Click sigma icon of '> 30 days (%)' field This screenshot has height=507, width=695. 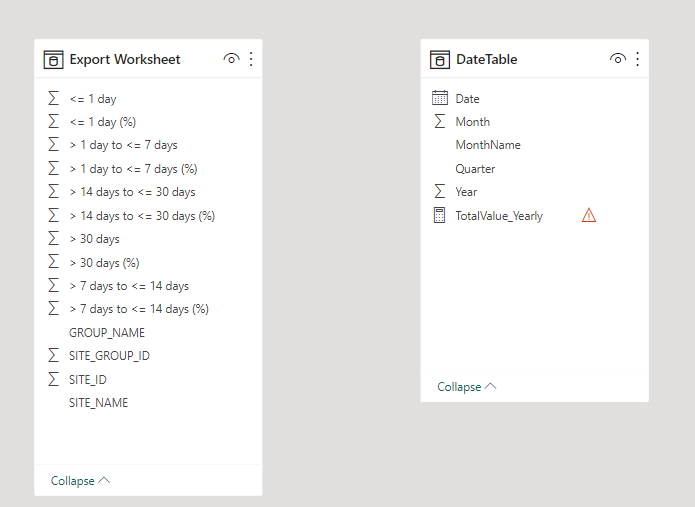(x=53, y=262)
